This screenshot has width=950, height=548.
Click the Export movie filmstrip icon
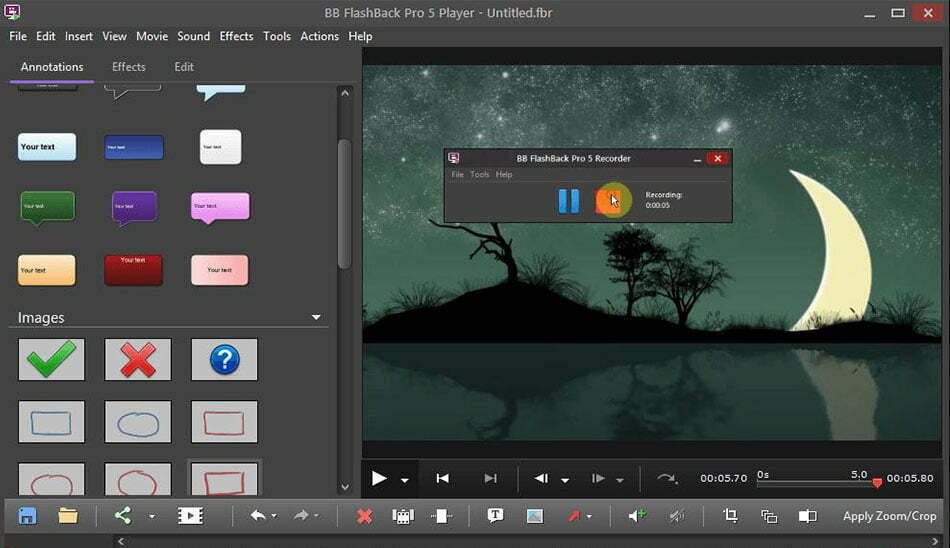coord(190,516)
